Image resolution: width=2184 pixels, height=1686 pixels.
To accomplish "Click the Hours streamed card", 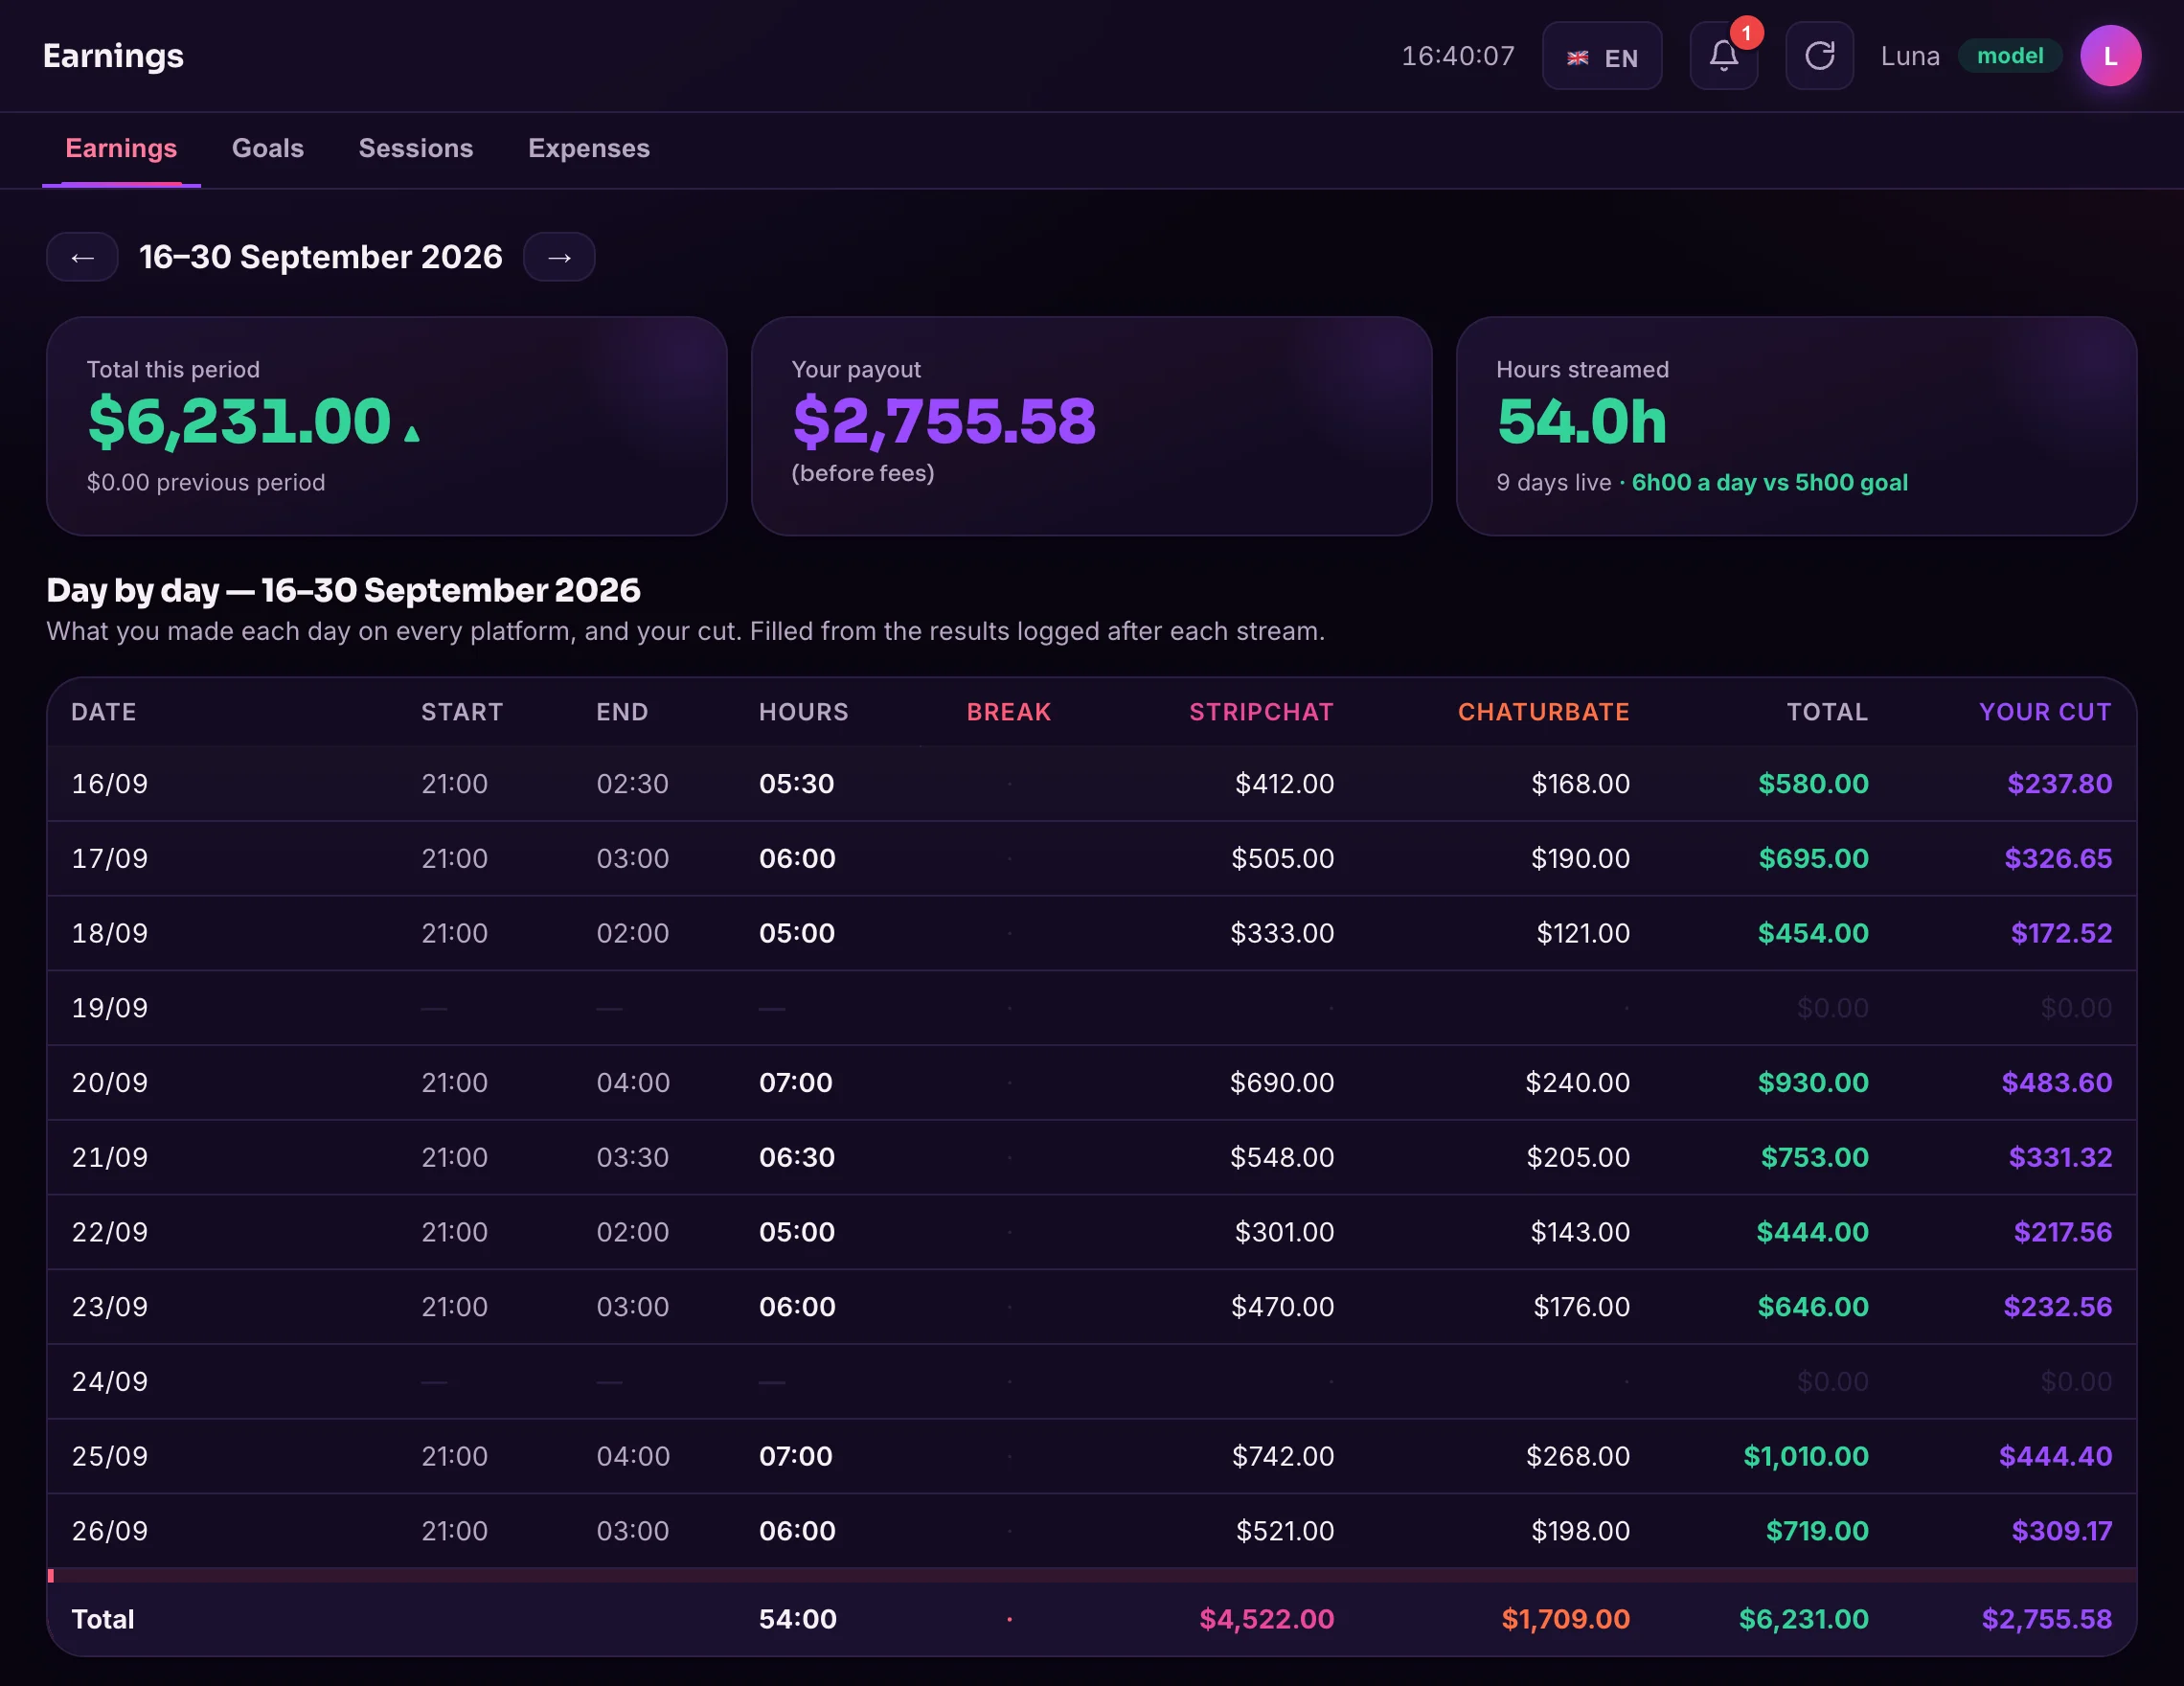I will (1796, 426).
